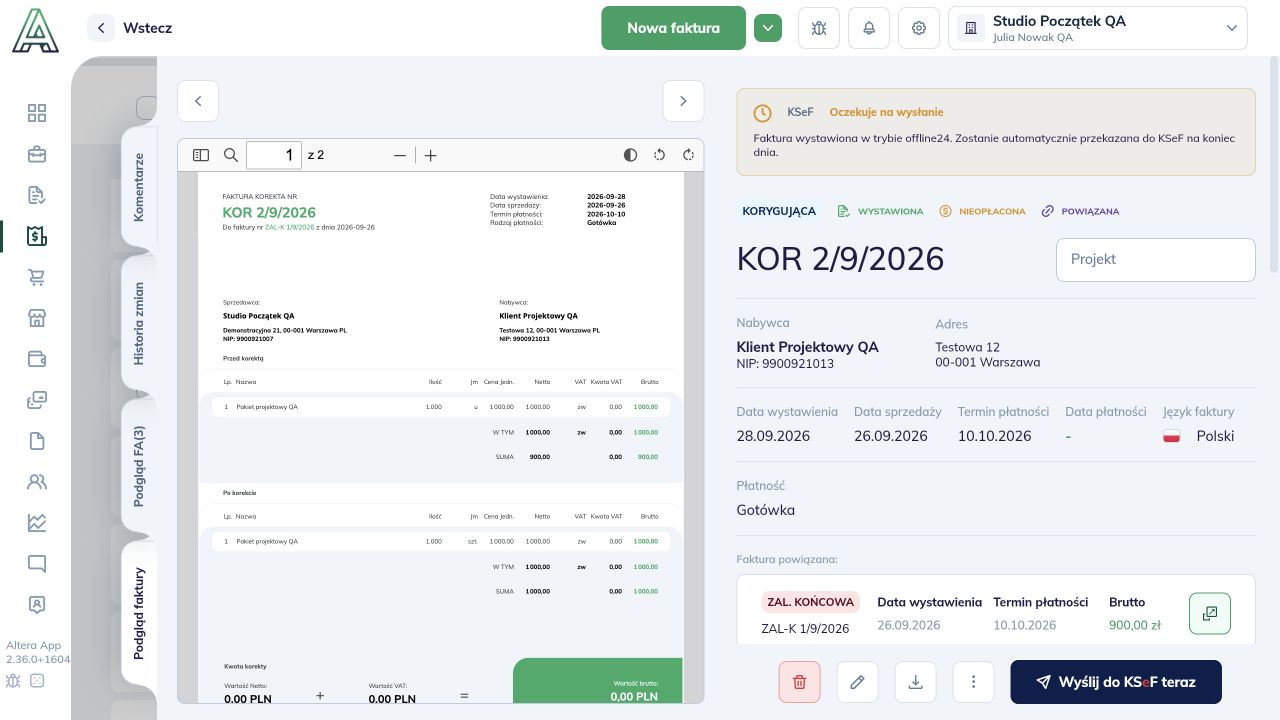This screenshot has height=720, width=1280.
Task: Click ZAL. KOŃCOWA badge
Action: 810,602
